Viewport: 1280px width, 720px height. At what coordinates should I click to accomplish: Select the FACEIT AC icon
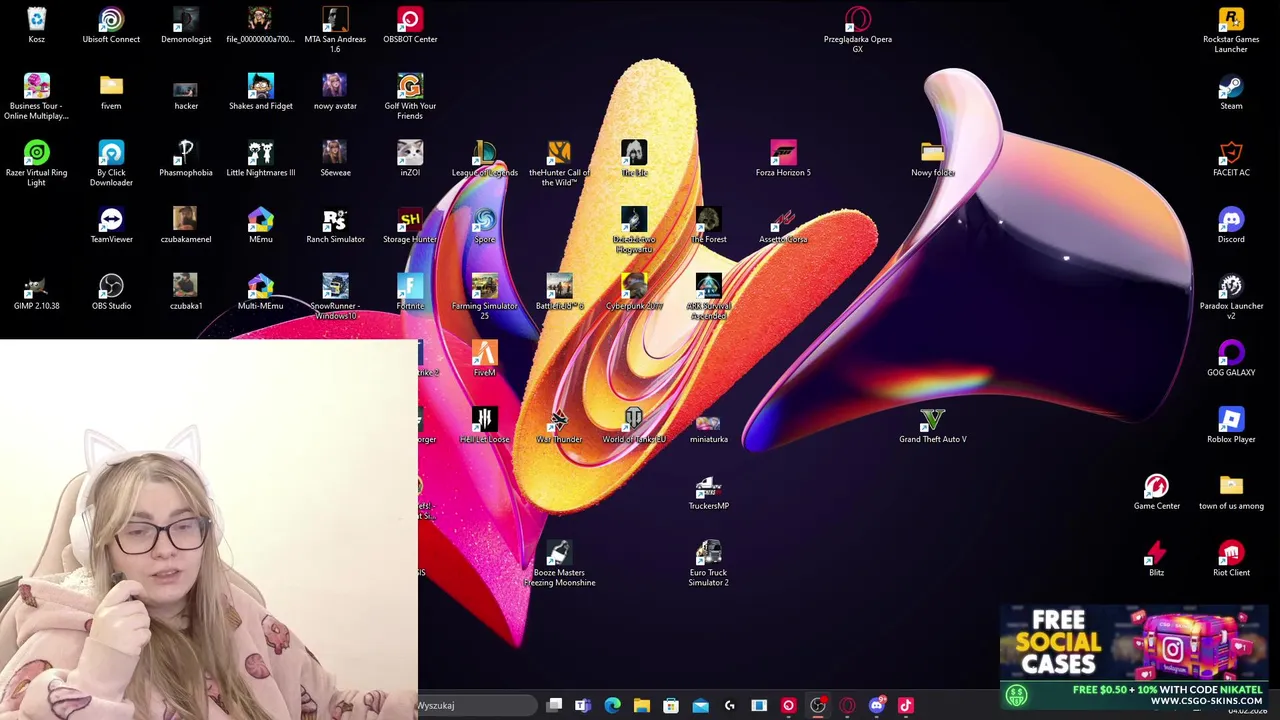coord(1231,160)
